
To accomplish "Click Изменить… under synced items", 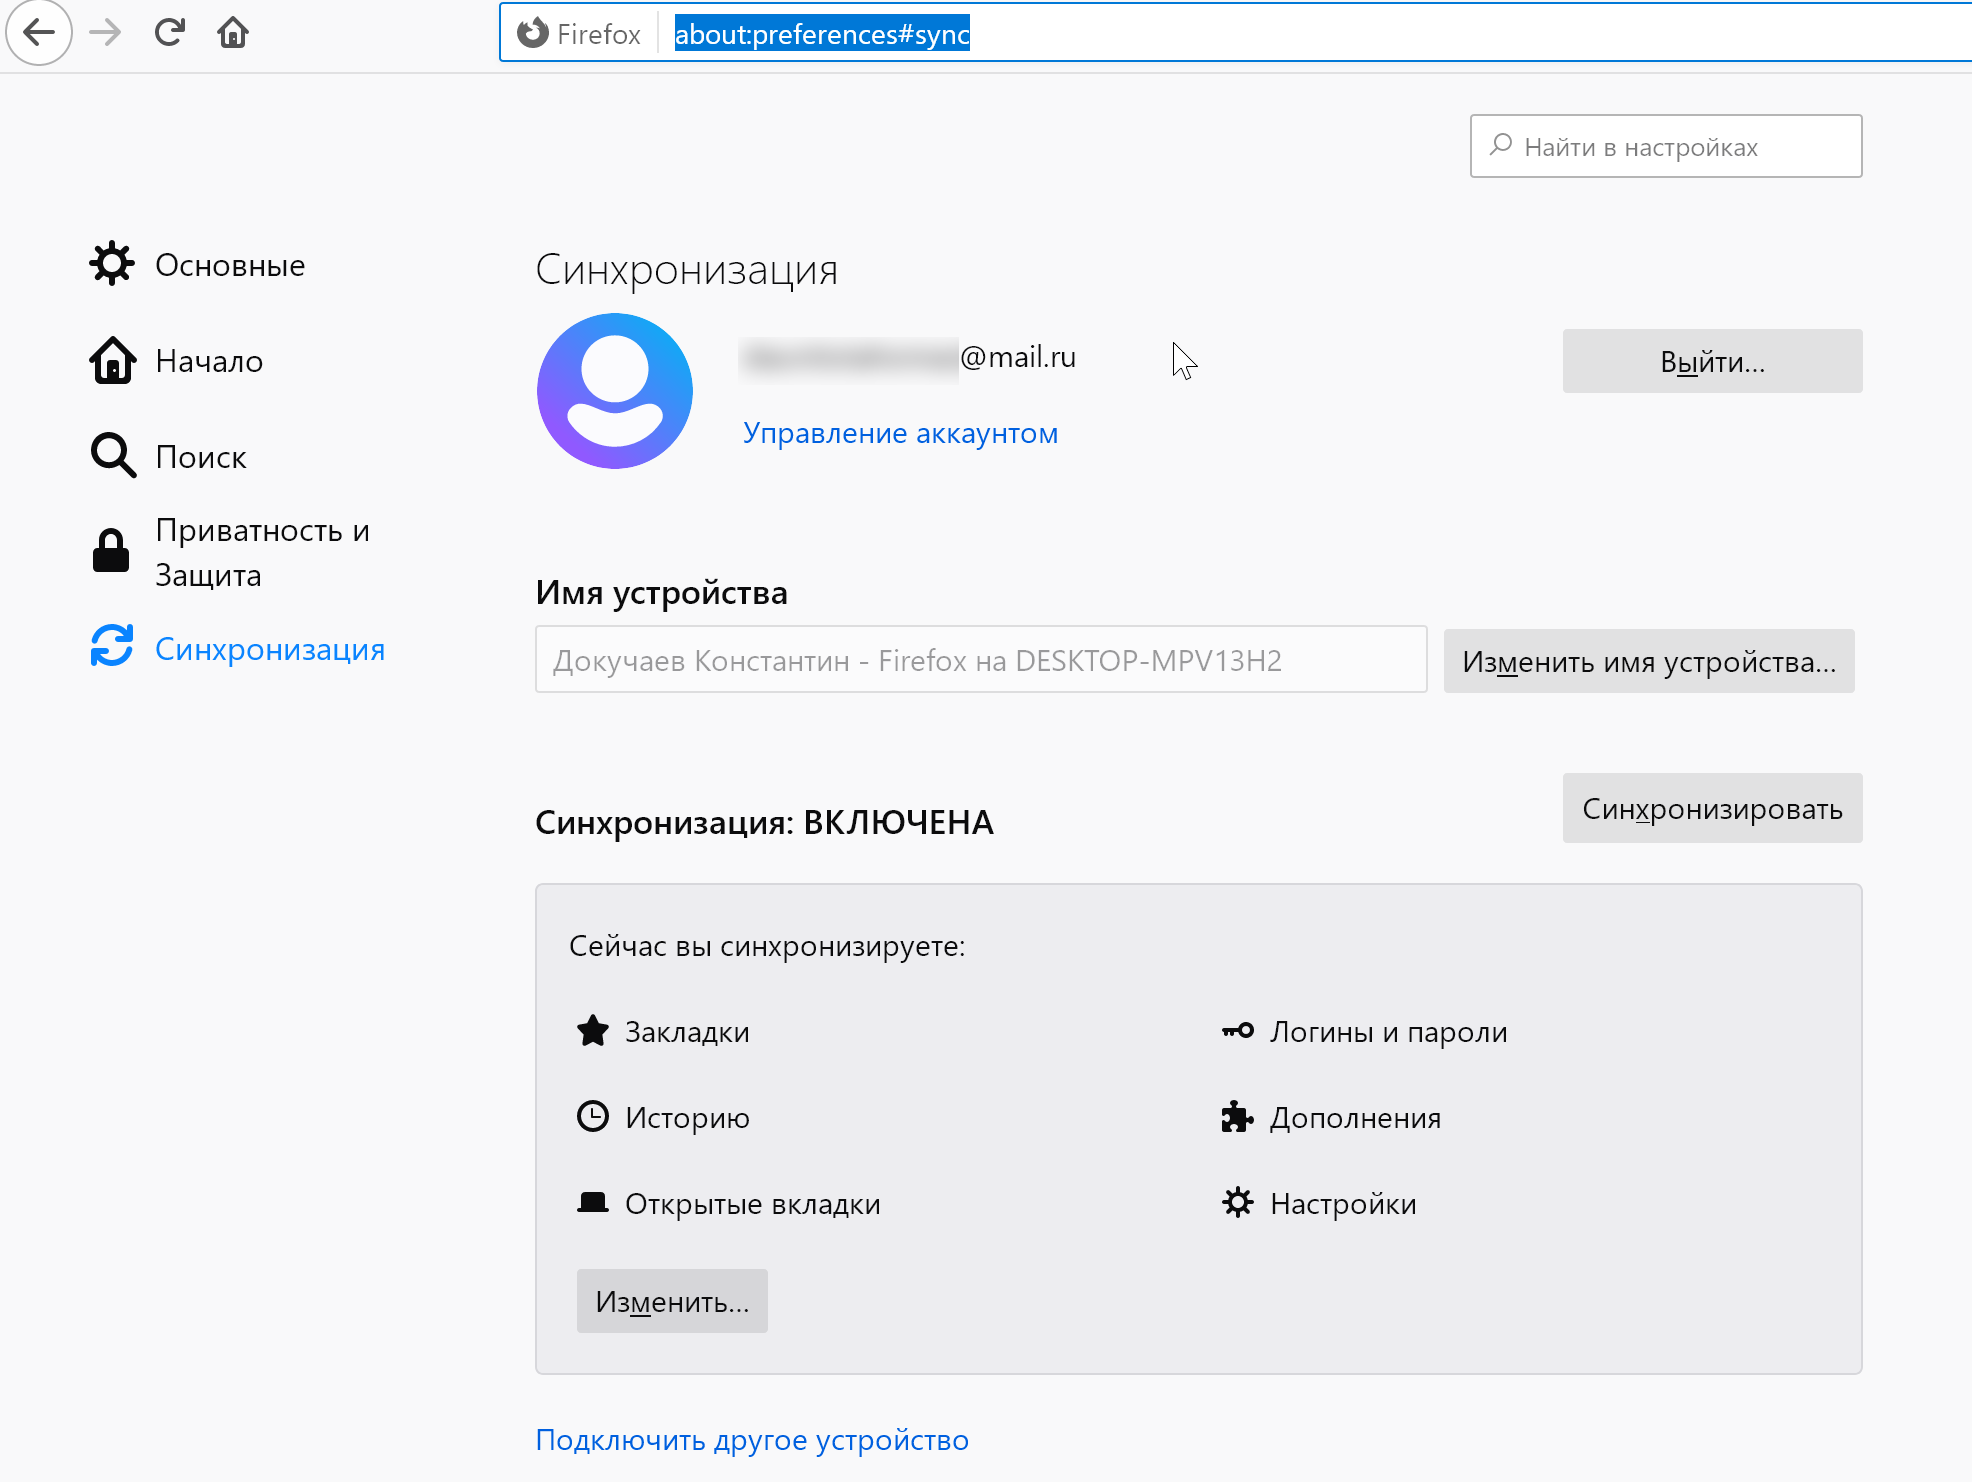I will 672,1301.
